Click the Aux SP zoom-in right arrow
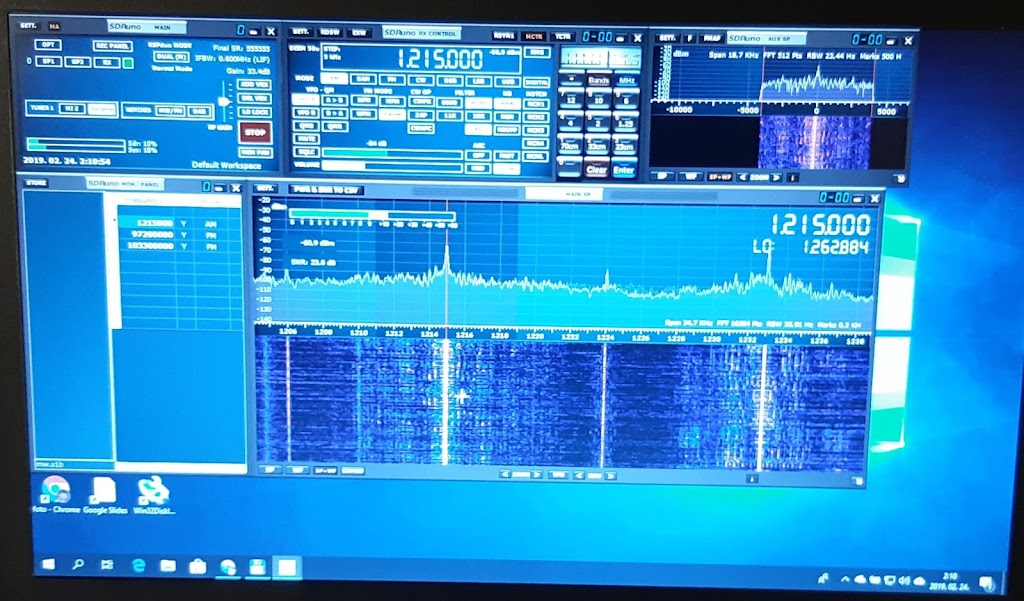This screenshot has width=1024, height=601. pyautogui.click(x=776, y=177)
